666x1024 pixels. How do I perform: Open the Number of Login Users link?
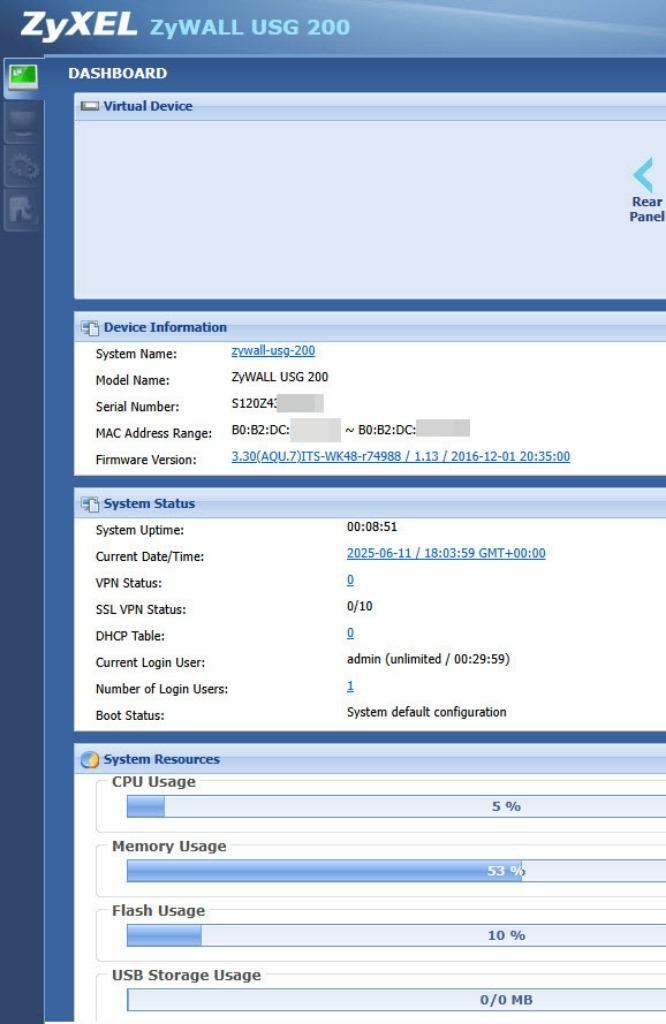pyautogui.click(x=350, y=686)
